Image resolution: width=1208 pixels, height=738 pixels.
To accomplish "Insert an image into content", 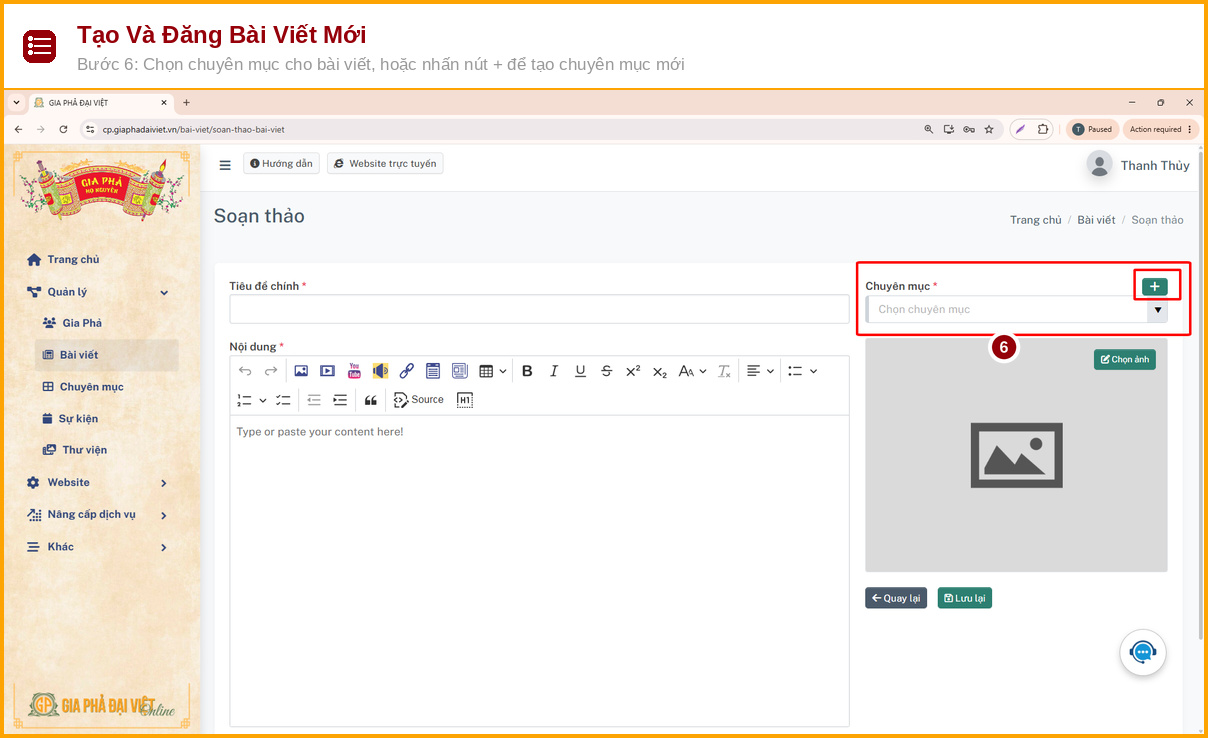I will [301, 371].
